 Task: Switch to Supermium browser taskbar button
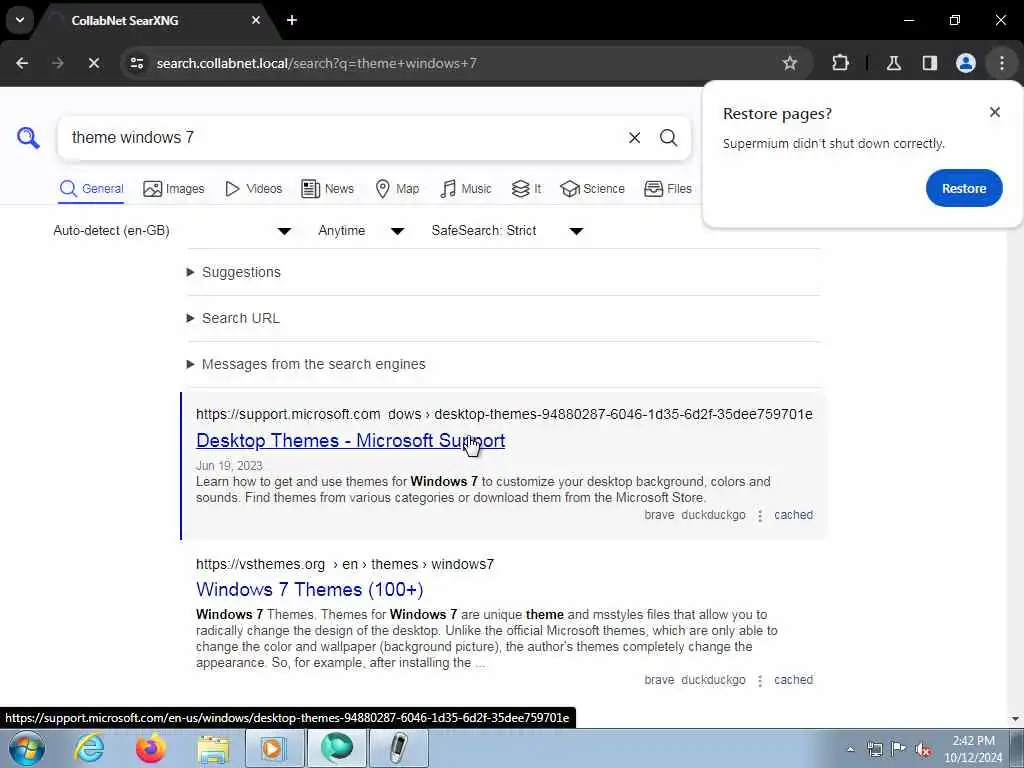pos(337,748)
